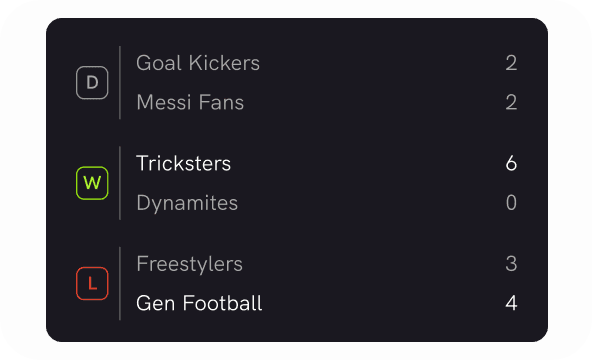This screenshot has width=592, height=360.
Task: Click Goal Kickers score of 2
Action: (511, 63)
